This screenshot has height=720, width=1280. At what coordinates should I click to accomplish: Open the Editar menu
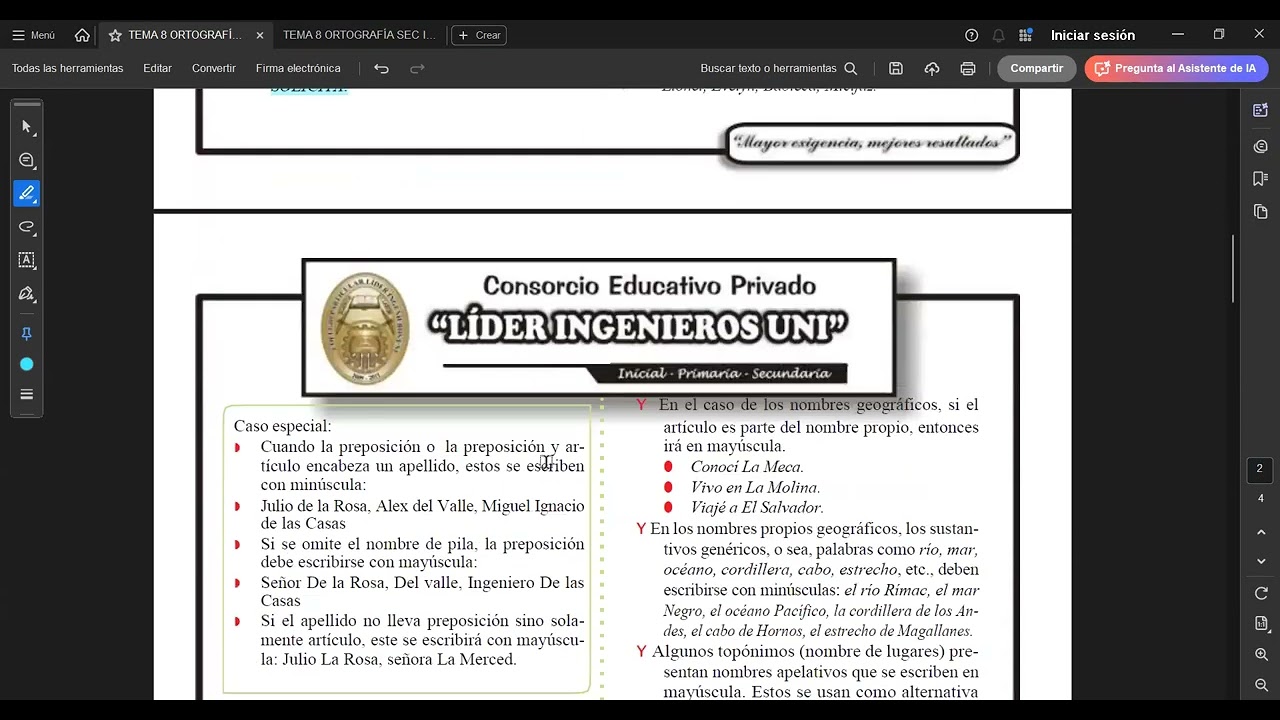tap(157, 68)
